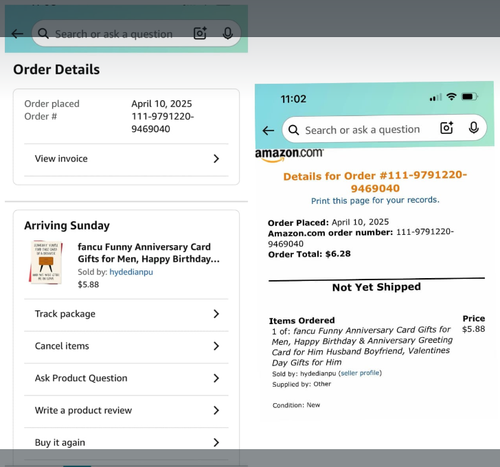Open the anniversary card product thumbnail
This screenshot has height=467, width=500.
[46, 262]
